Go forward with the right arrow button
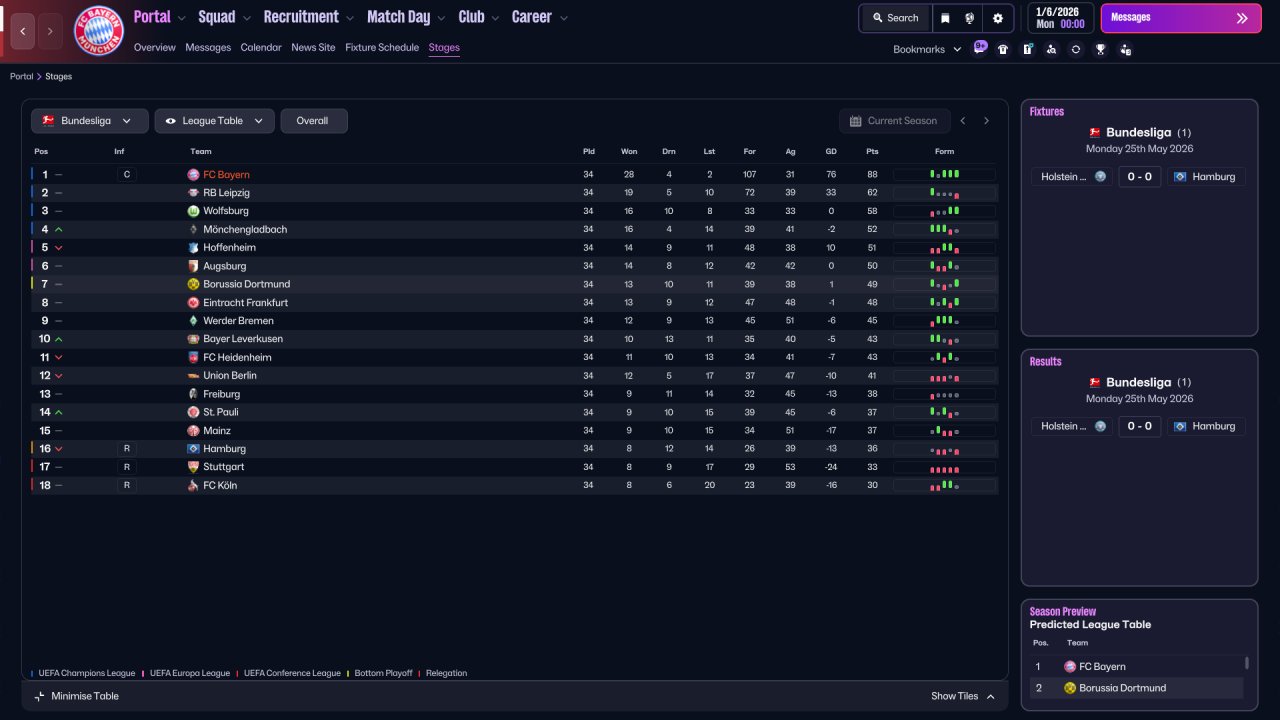Viewport: 1280px width, 720px height. pyautogui.click(x=50, y=31)
